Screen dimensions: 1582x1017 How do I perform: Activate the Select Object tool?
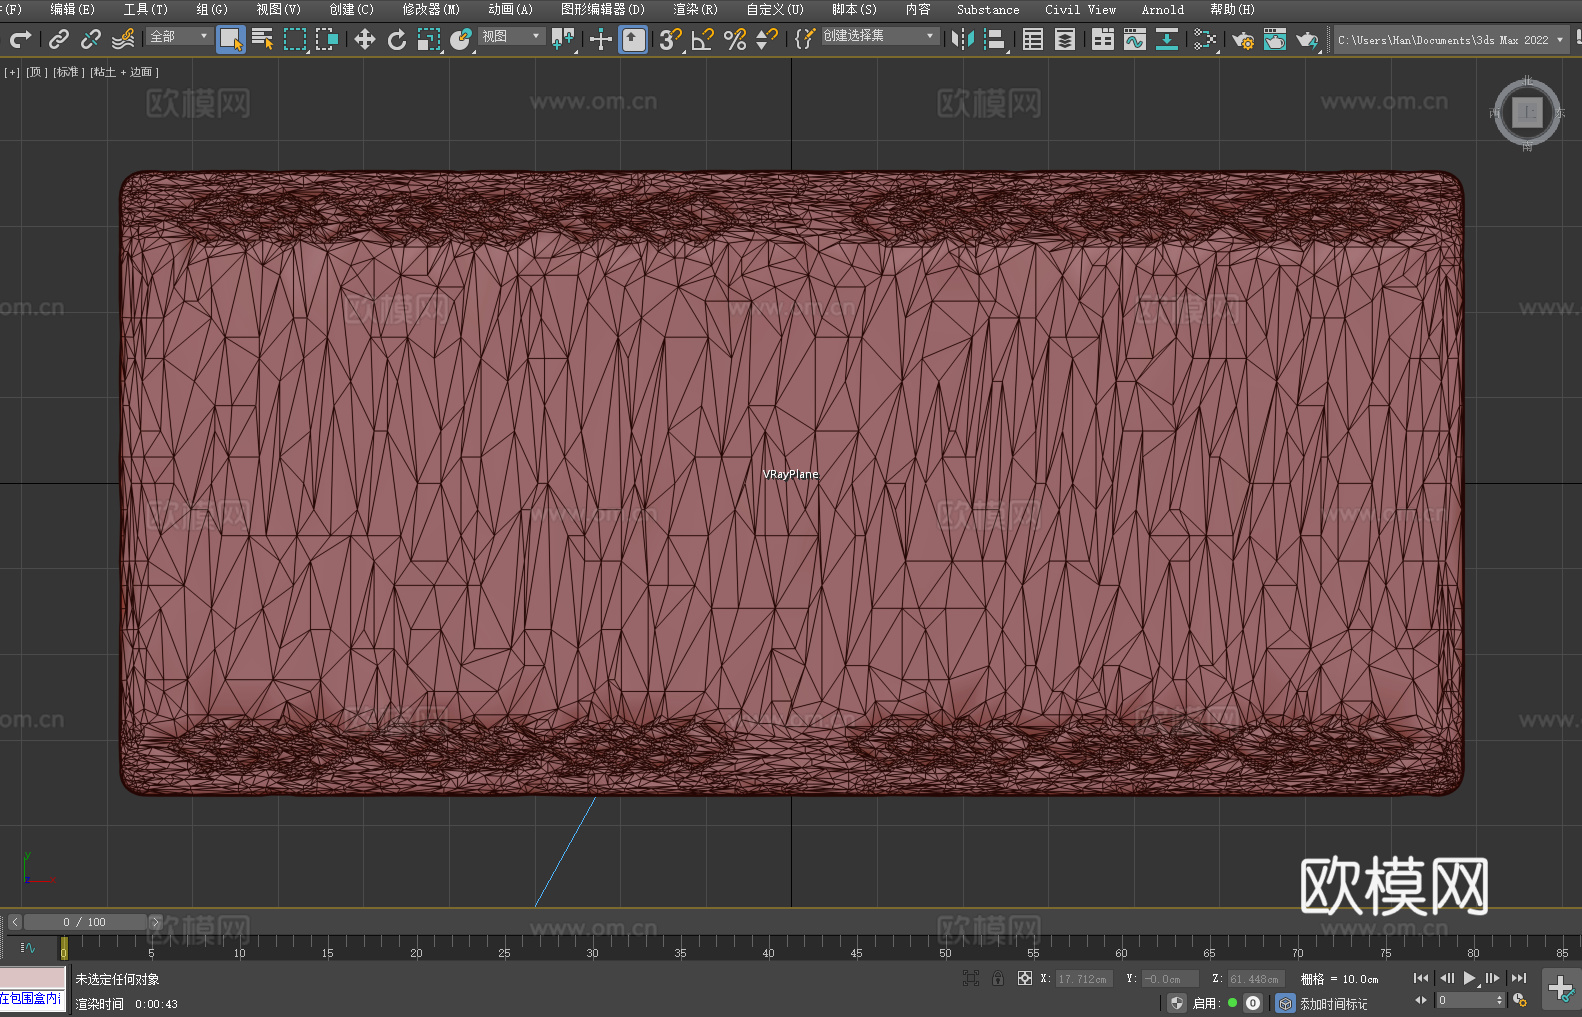[x=231, y=39]
